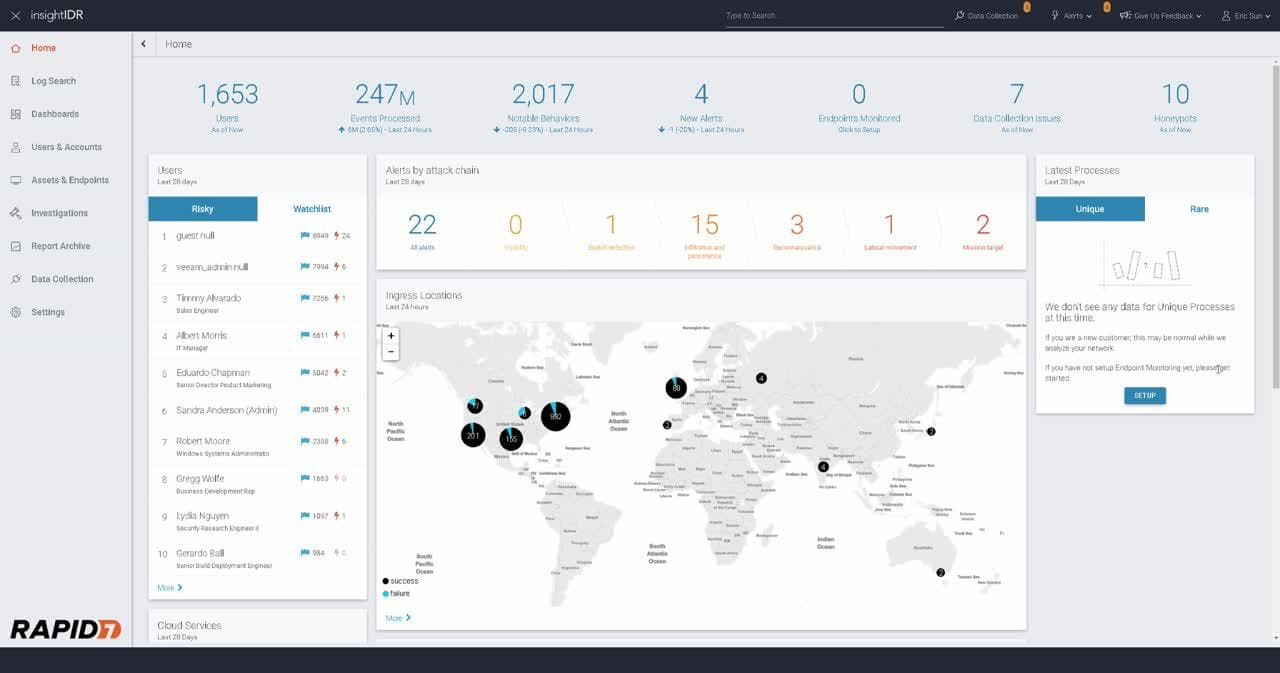The image size is (1280, 673).
Task: Close the navigation menu with the X icon
Action: click(x=15, y=16)
